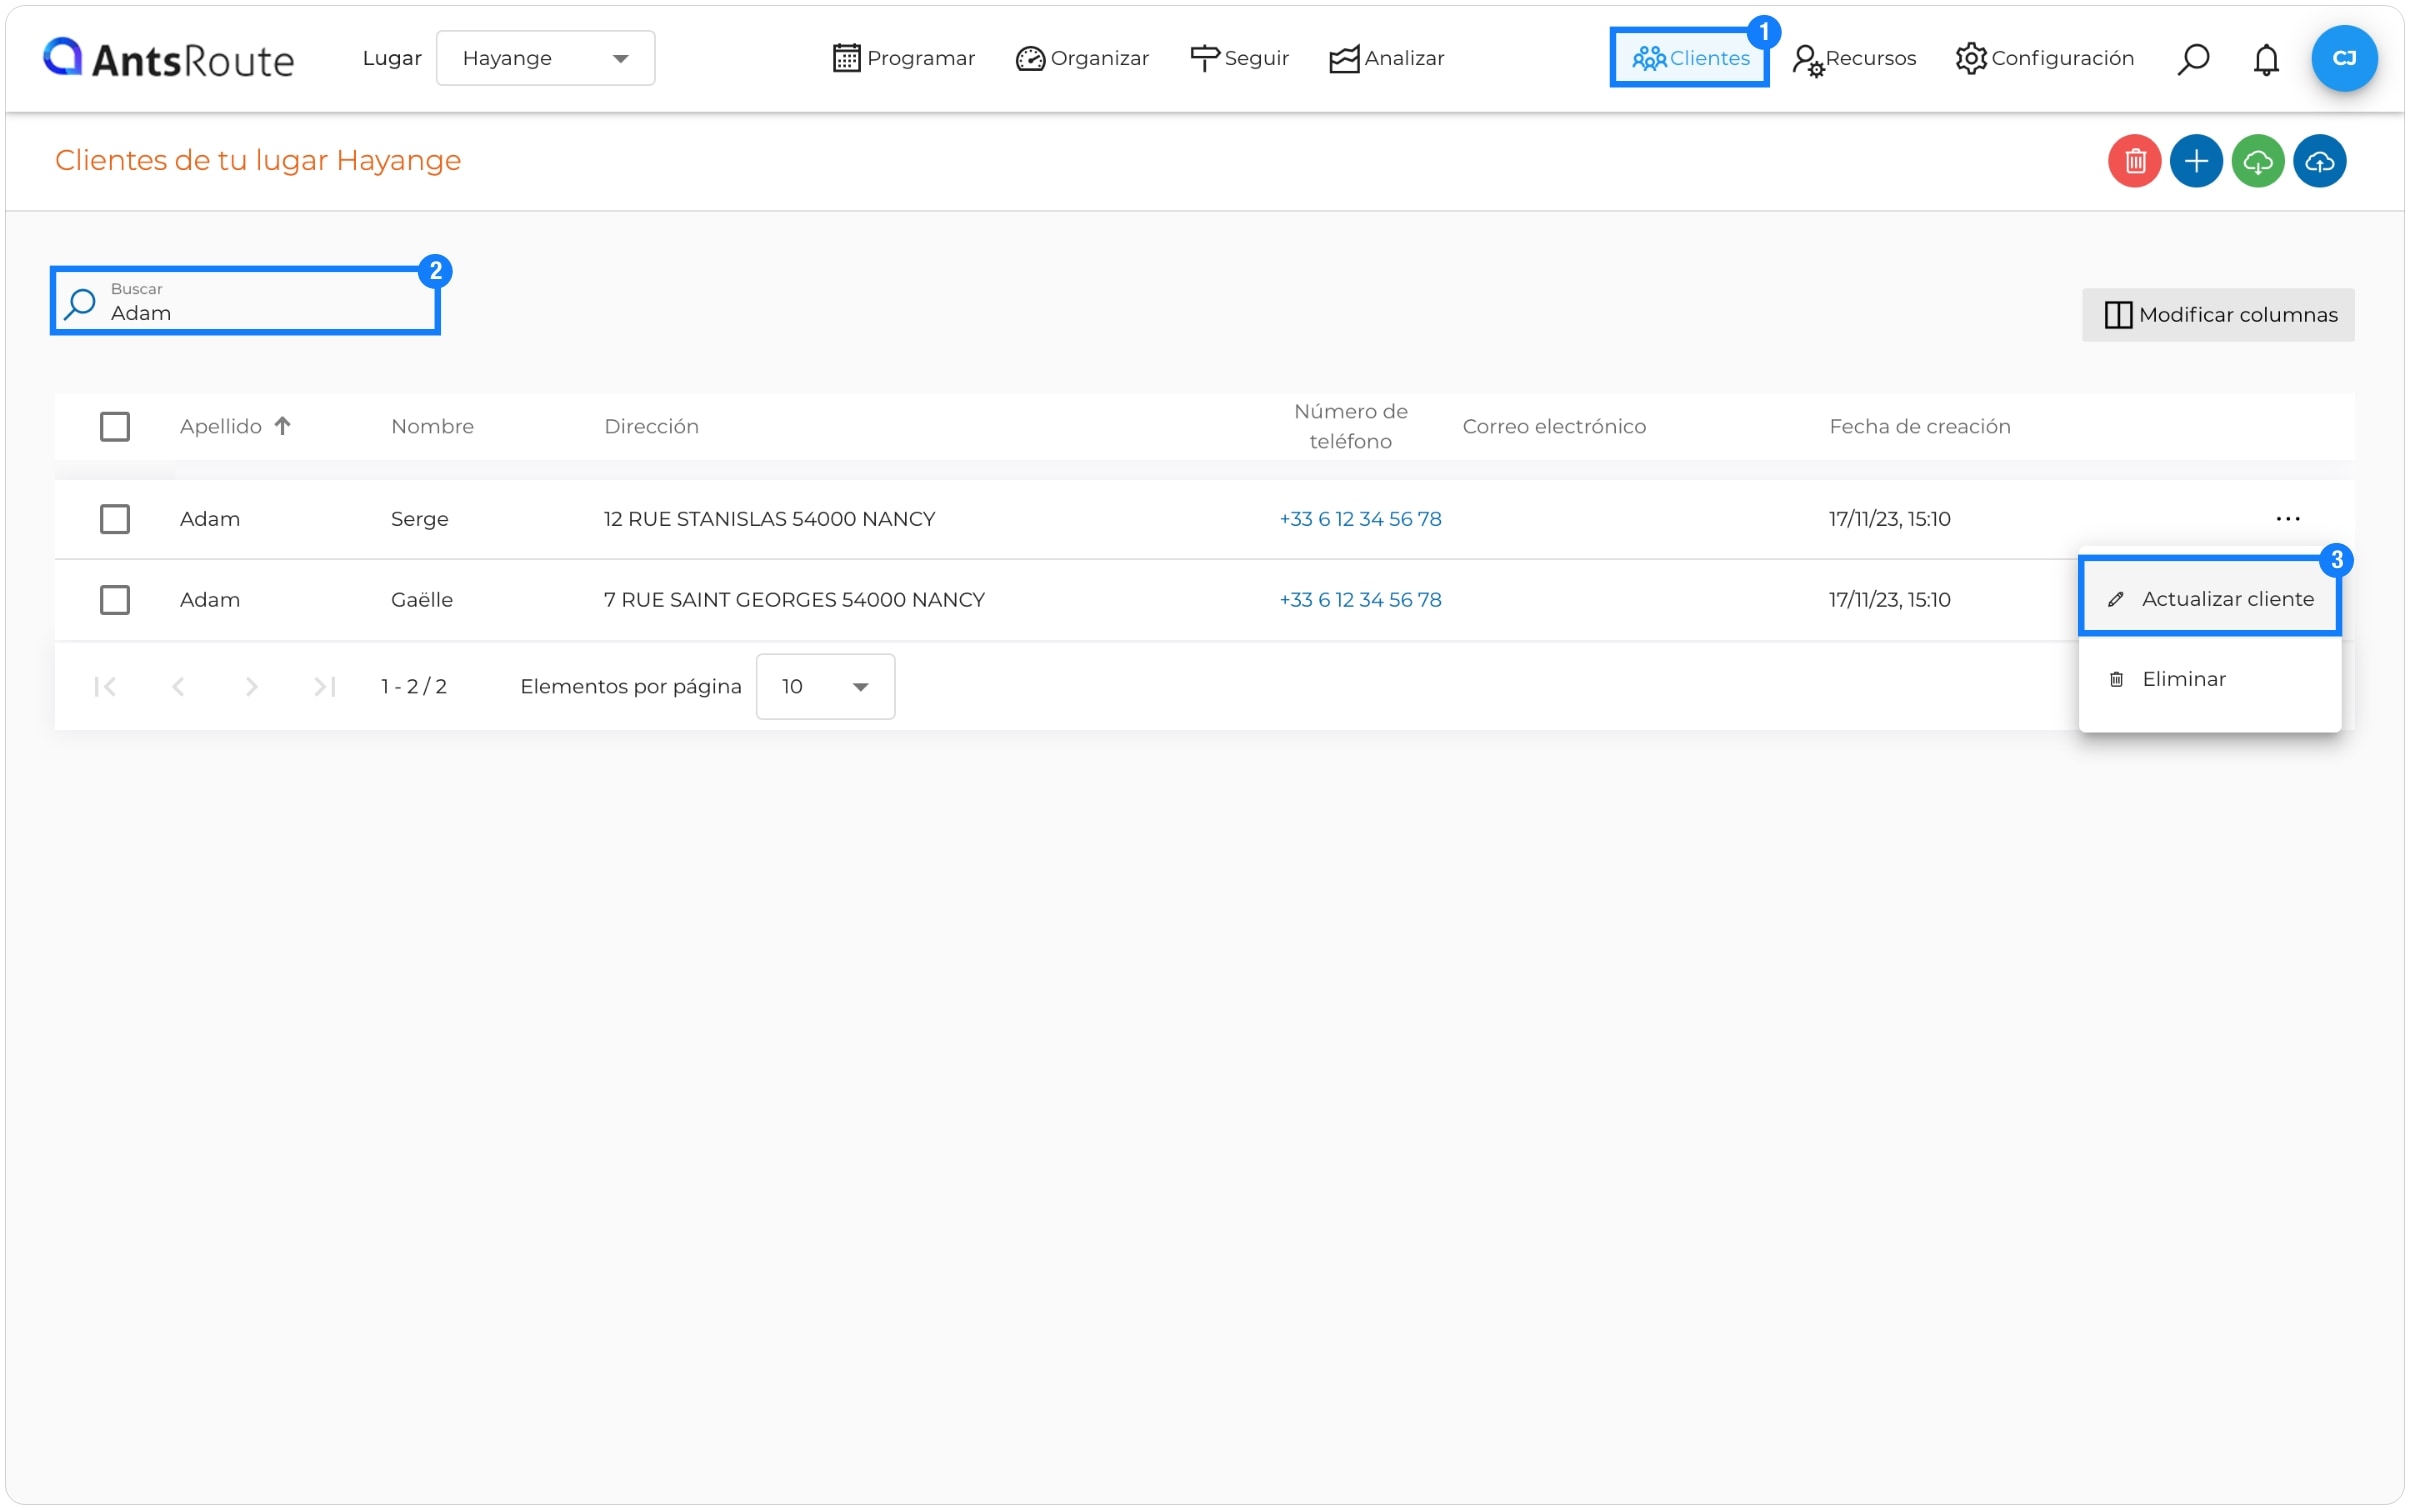The width and height of the screenshot is (2410, 1510).
Task: Click the blue plus add client button
Action: tap(2195, 161)
